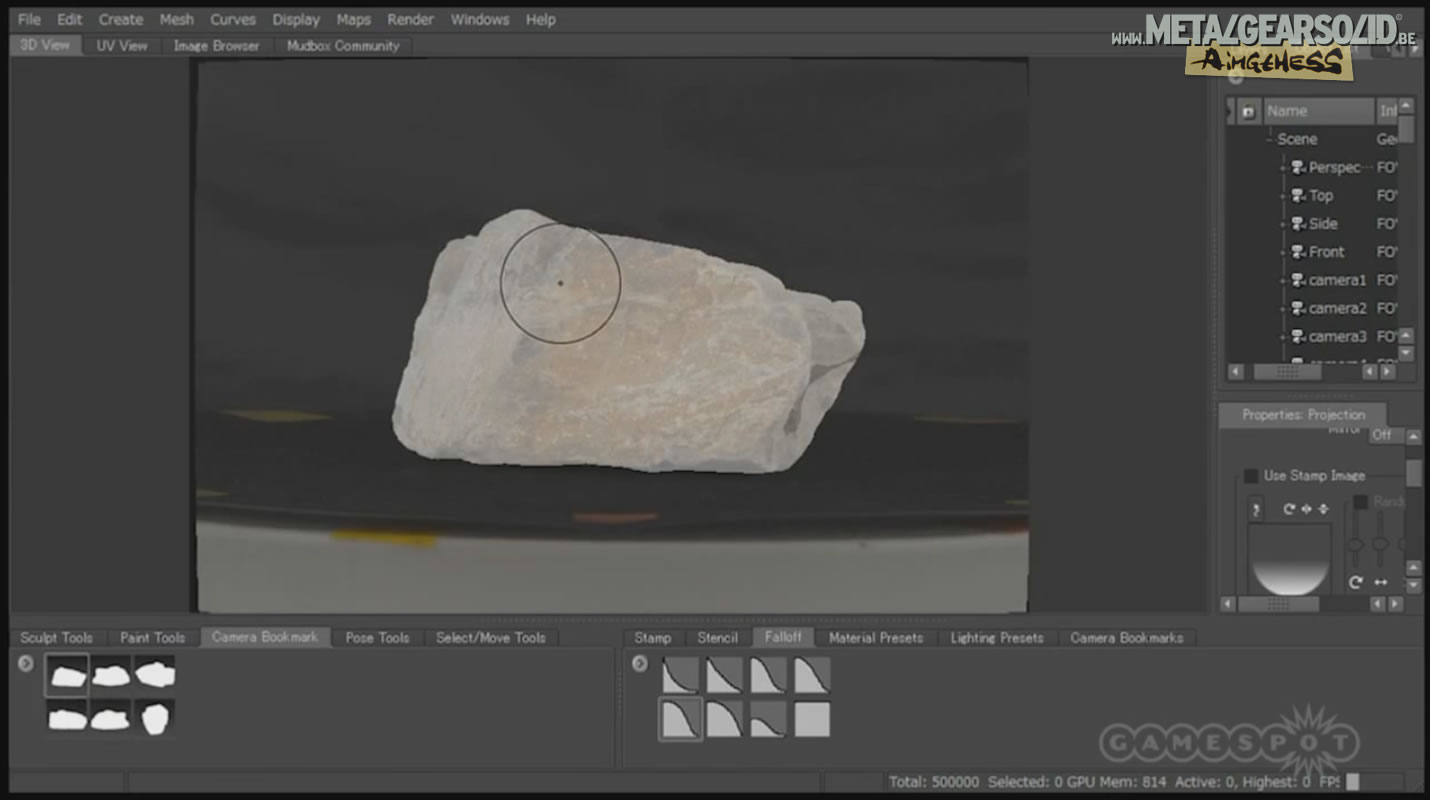Screen dimensions: 1430x800
Task: Click the rotate icon below the stamp sliders
Action: click(x=1356, y=582)
